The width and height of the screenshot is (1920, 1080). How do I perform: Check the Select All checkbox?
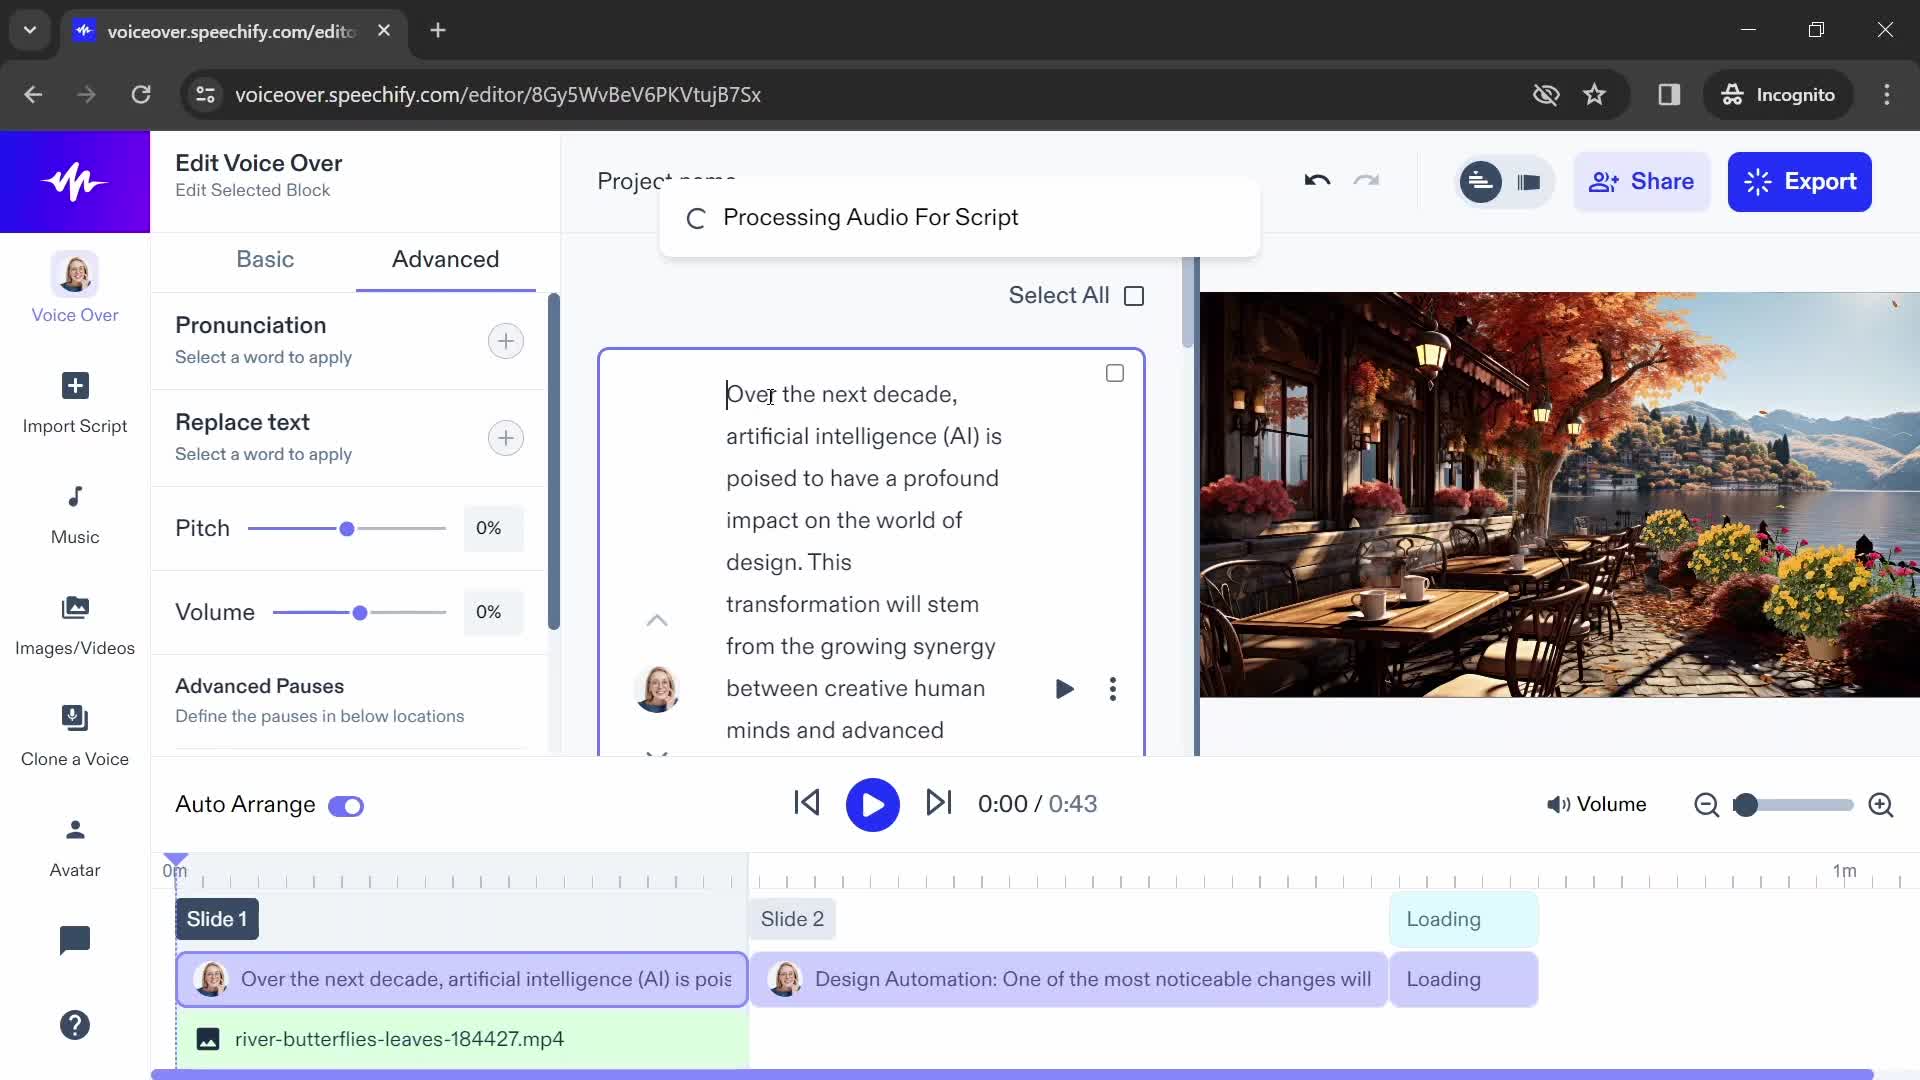click(1134, 295)
